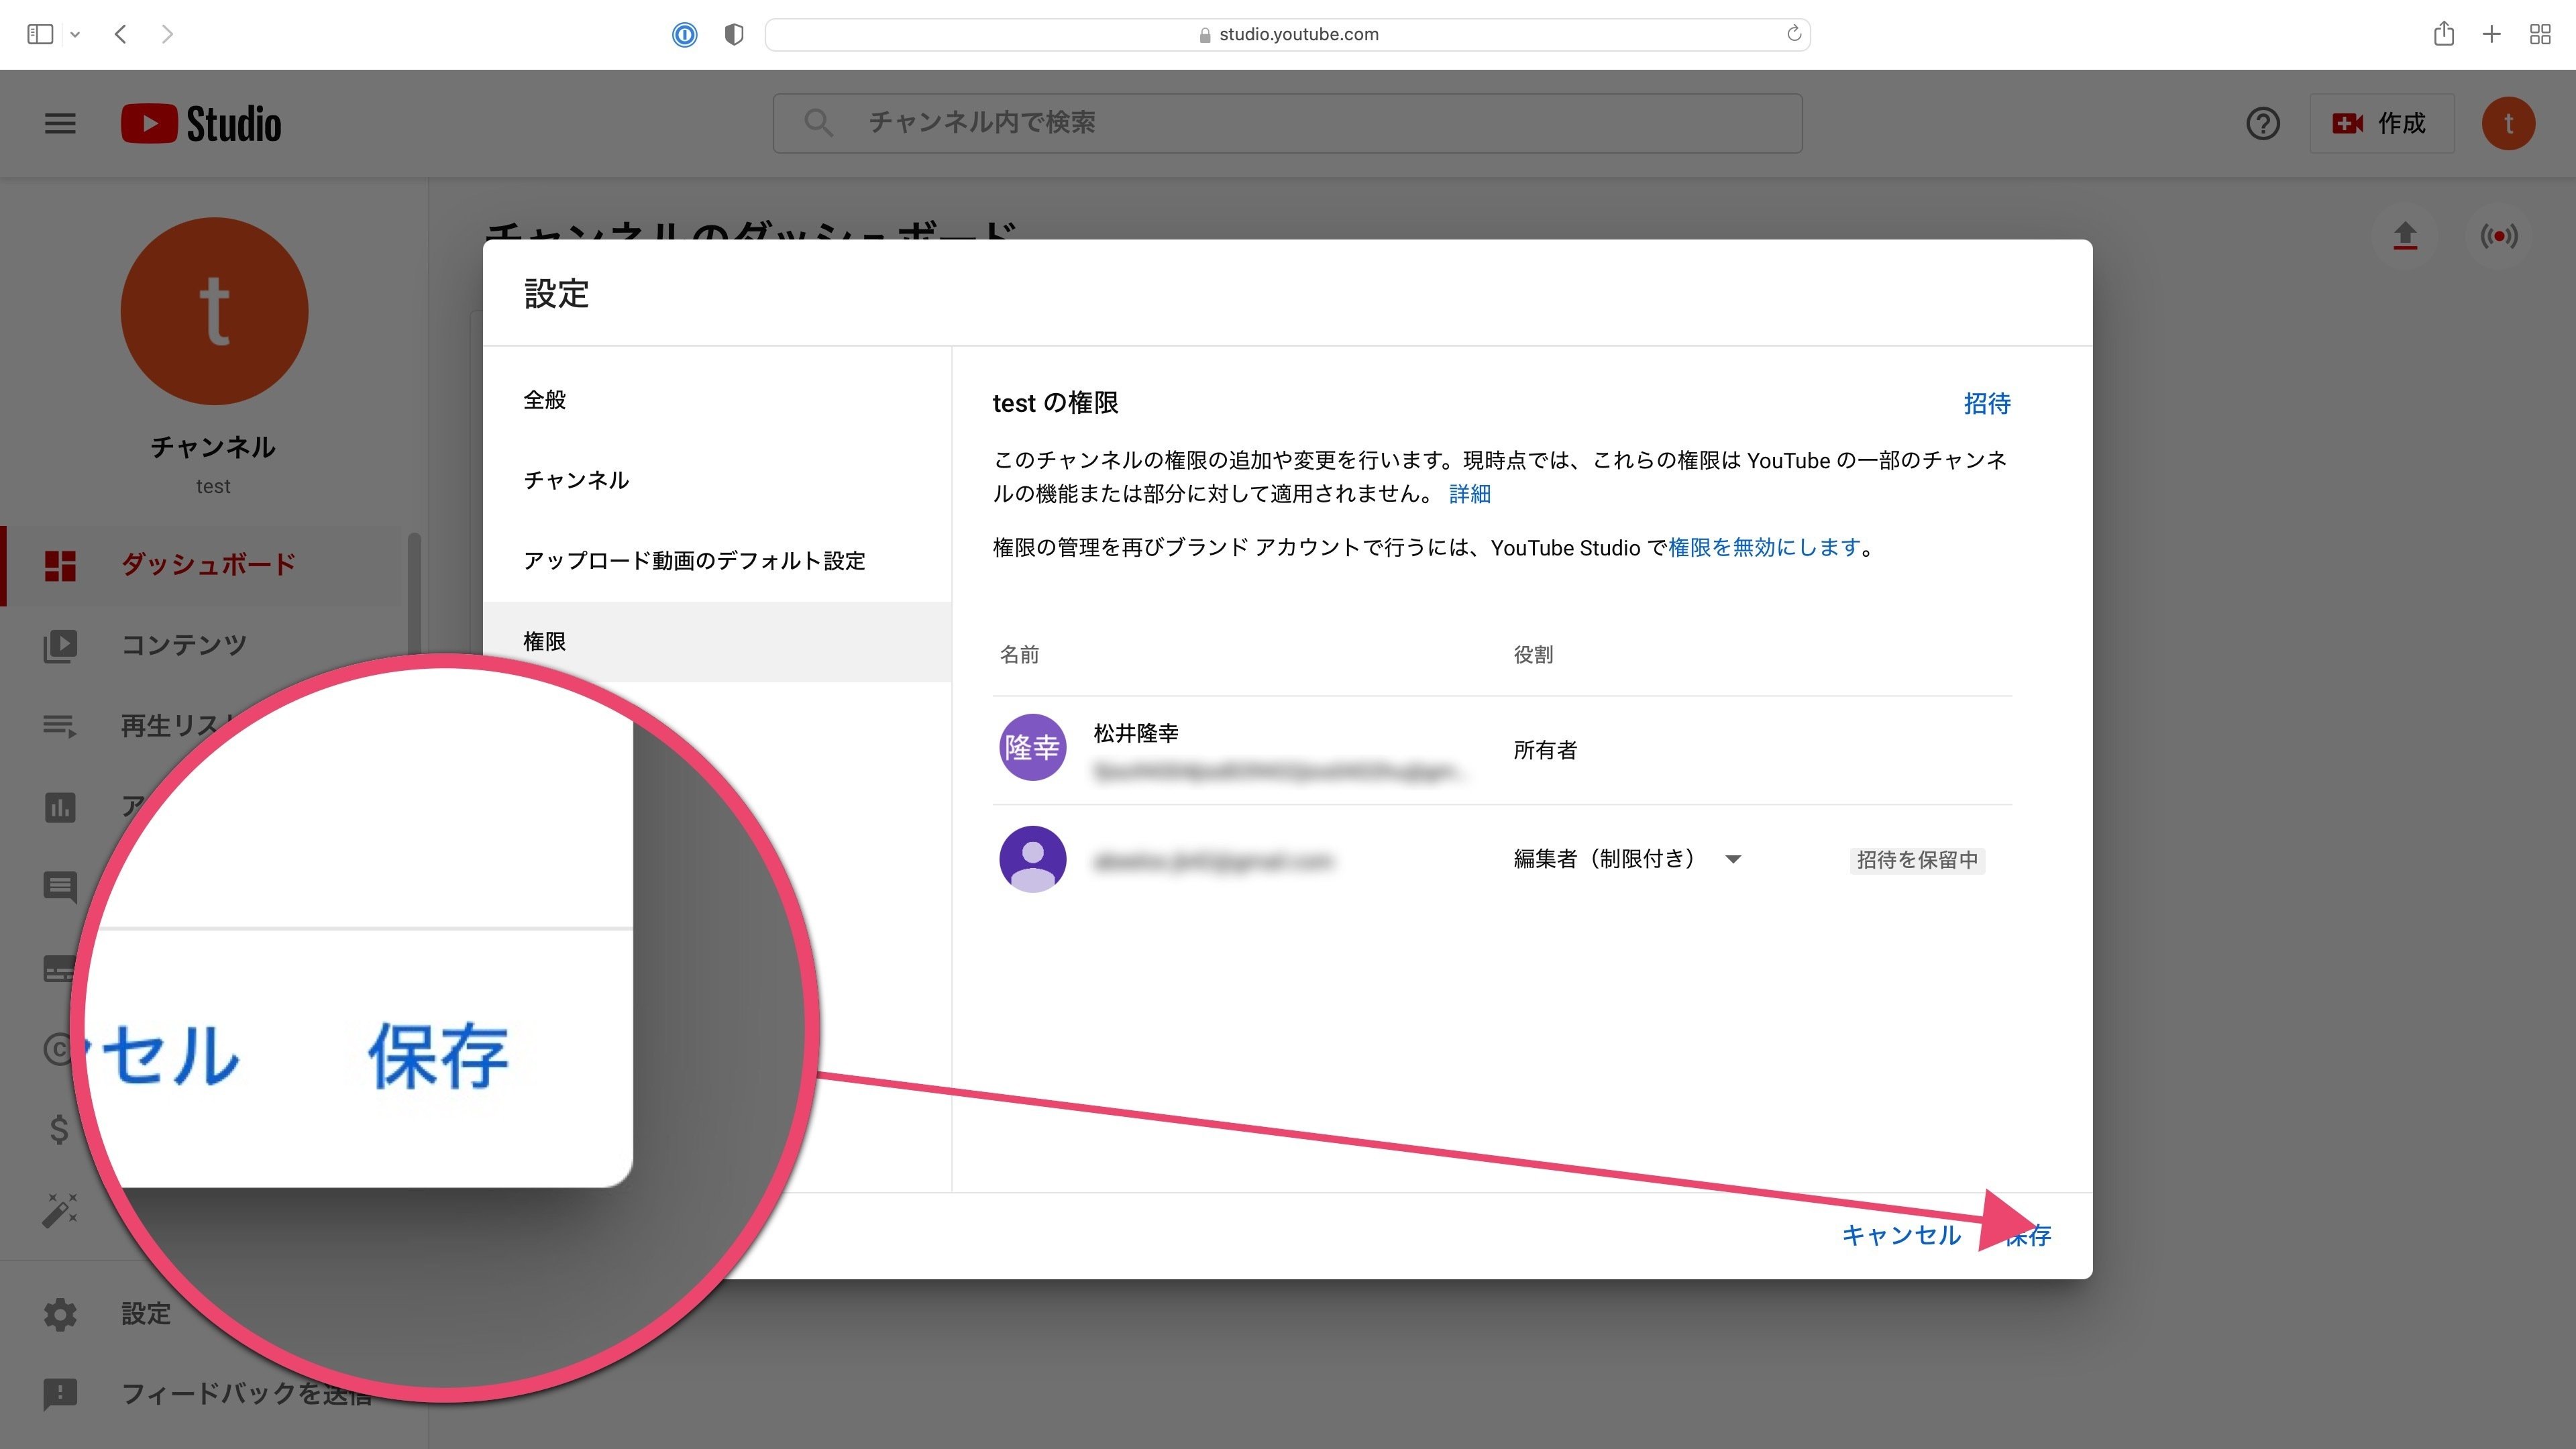2576x1449 pixels.
Task: Go forward with Safari forward arrow
Action: pyautogui.click(x=167, y=34)
